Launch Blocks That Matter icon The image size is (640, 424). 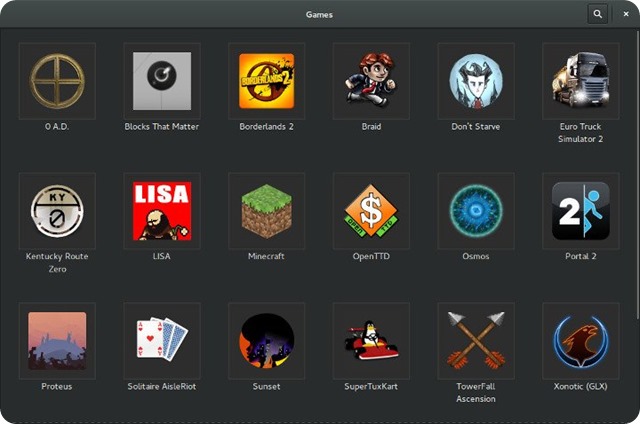162,81
